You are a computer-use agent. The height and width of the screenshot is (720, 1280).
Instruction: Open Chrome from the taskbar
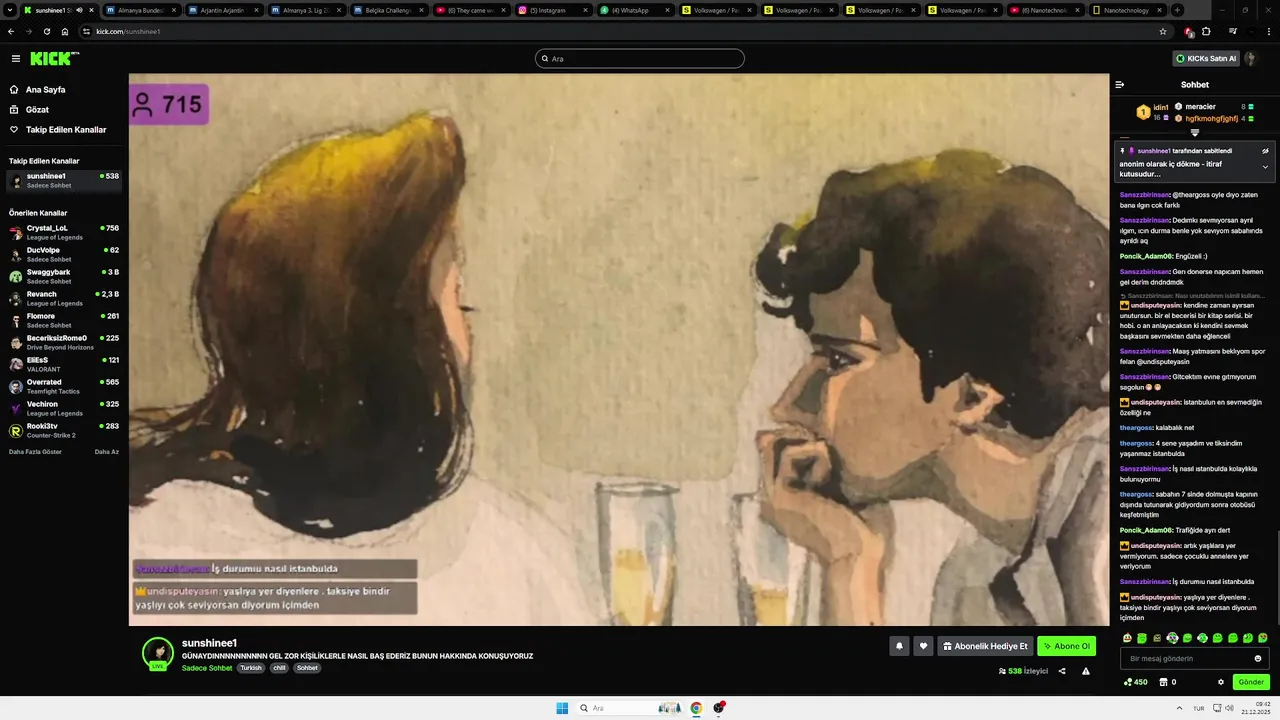(696, 708)
